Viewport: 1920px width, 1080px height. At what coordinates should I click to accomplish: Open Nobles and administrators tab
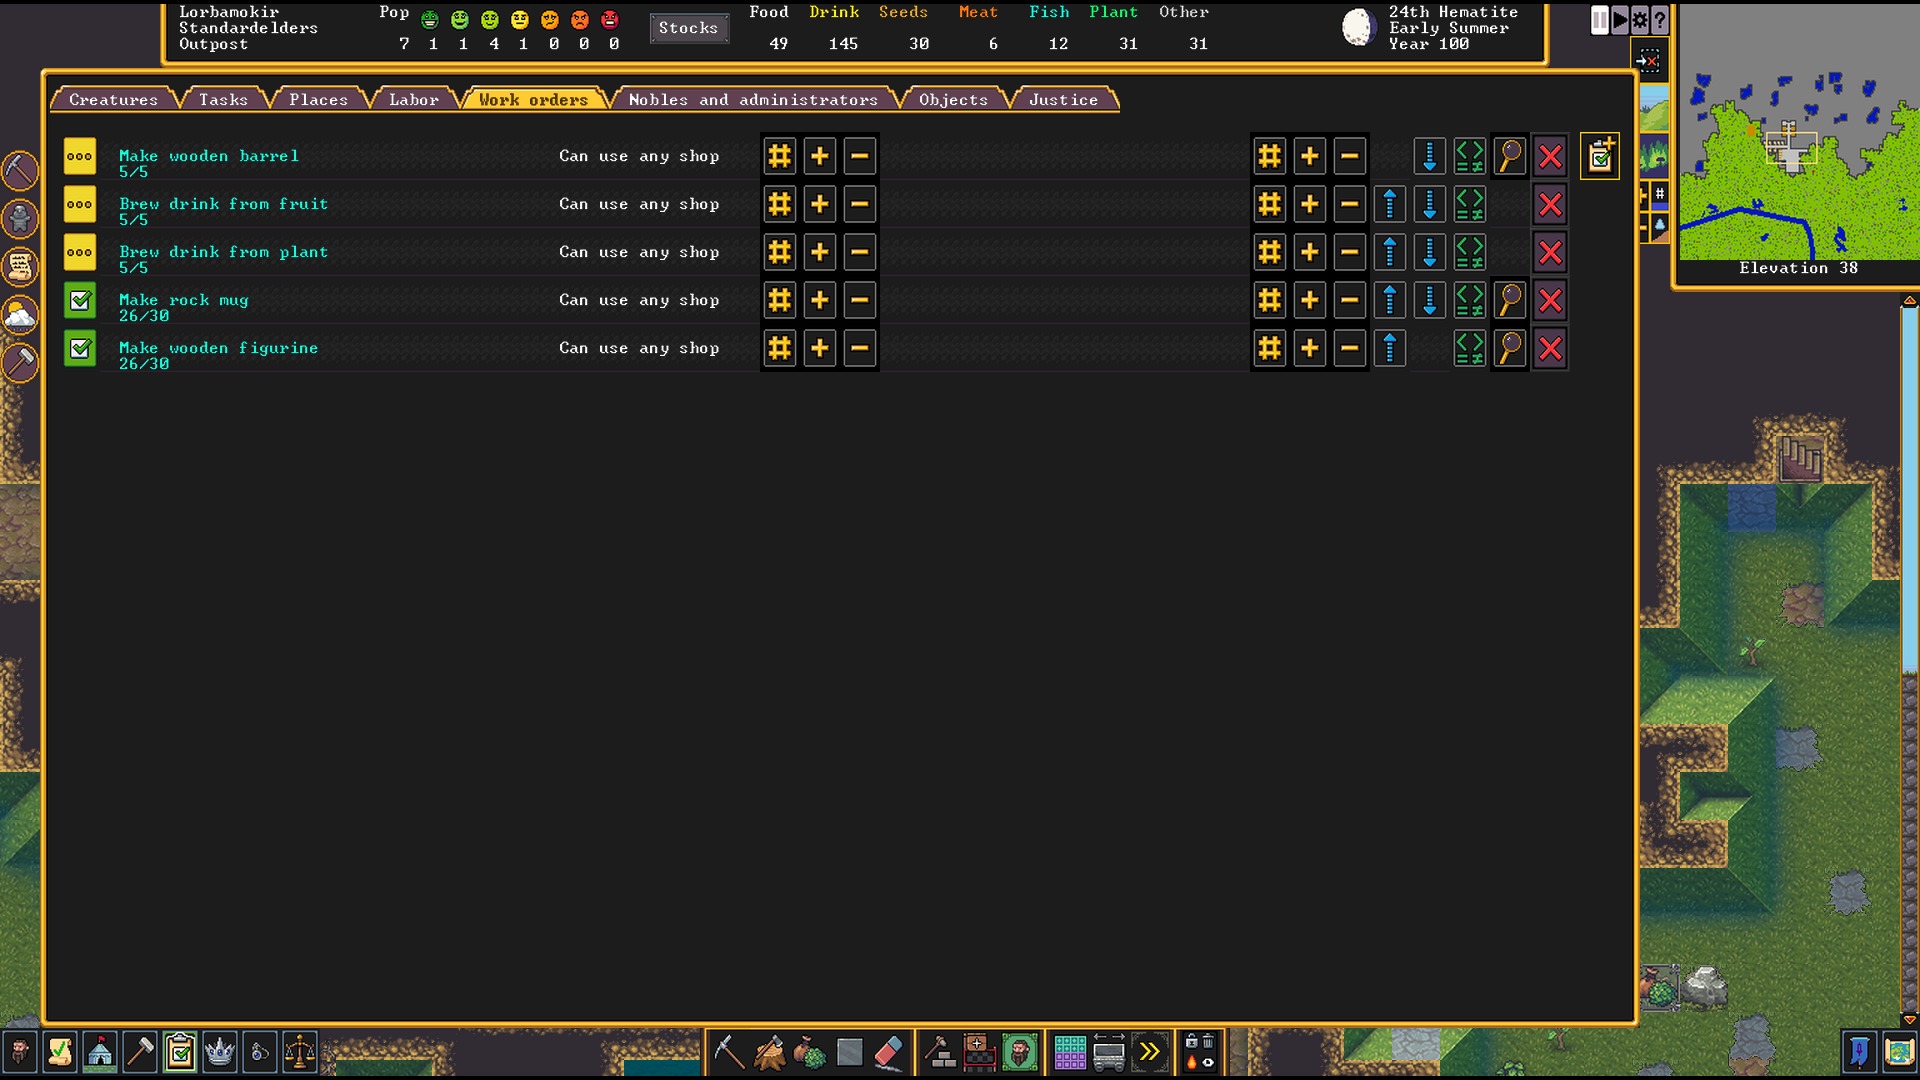tap(753, 99)
